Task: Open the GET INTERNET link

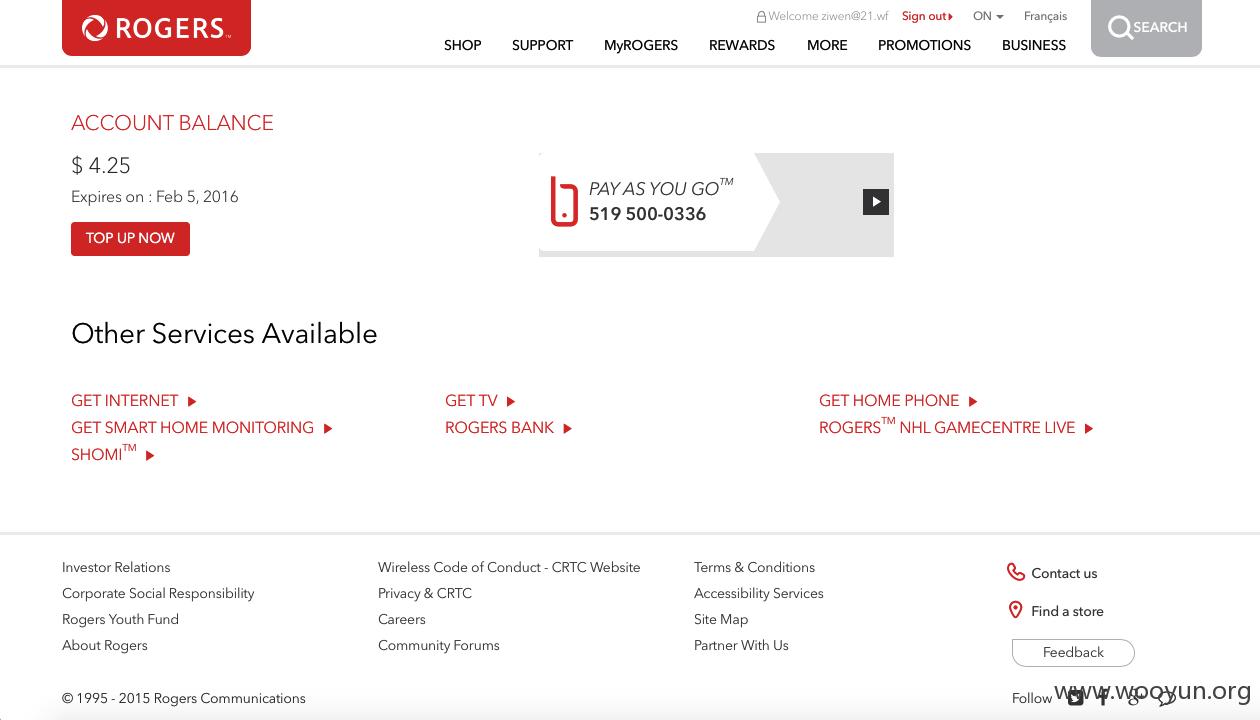Action: [125, 401]
